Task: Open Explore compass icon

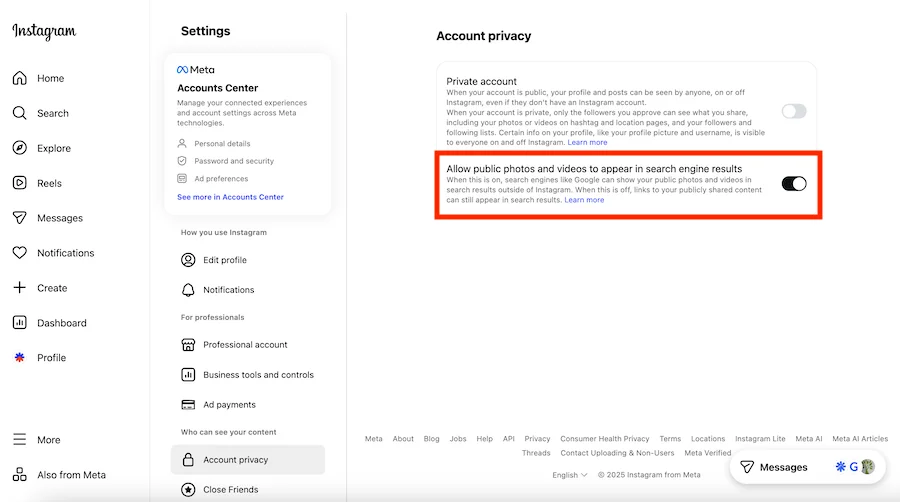Action: [20, 148]
